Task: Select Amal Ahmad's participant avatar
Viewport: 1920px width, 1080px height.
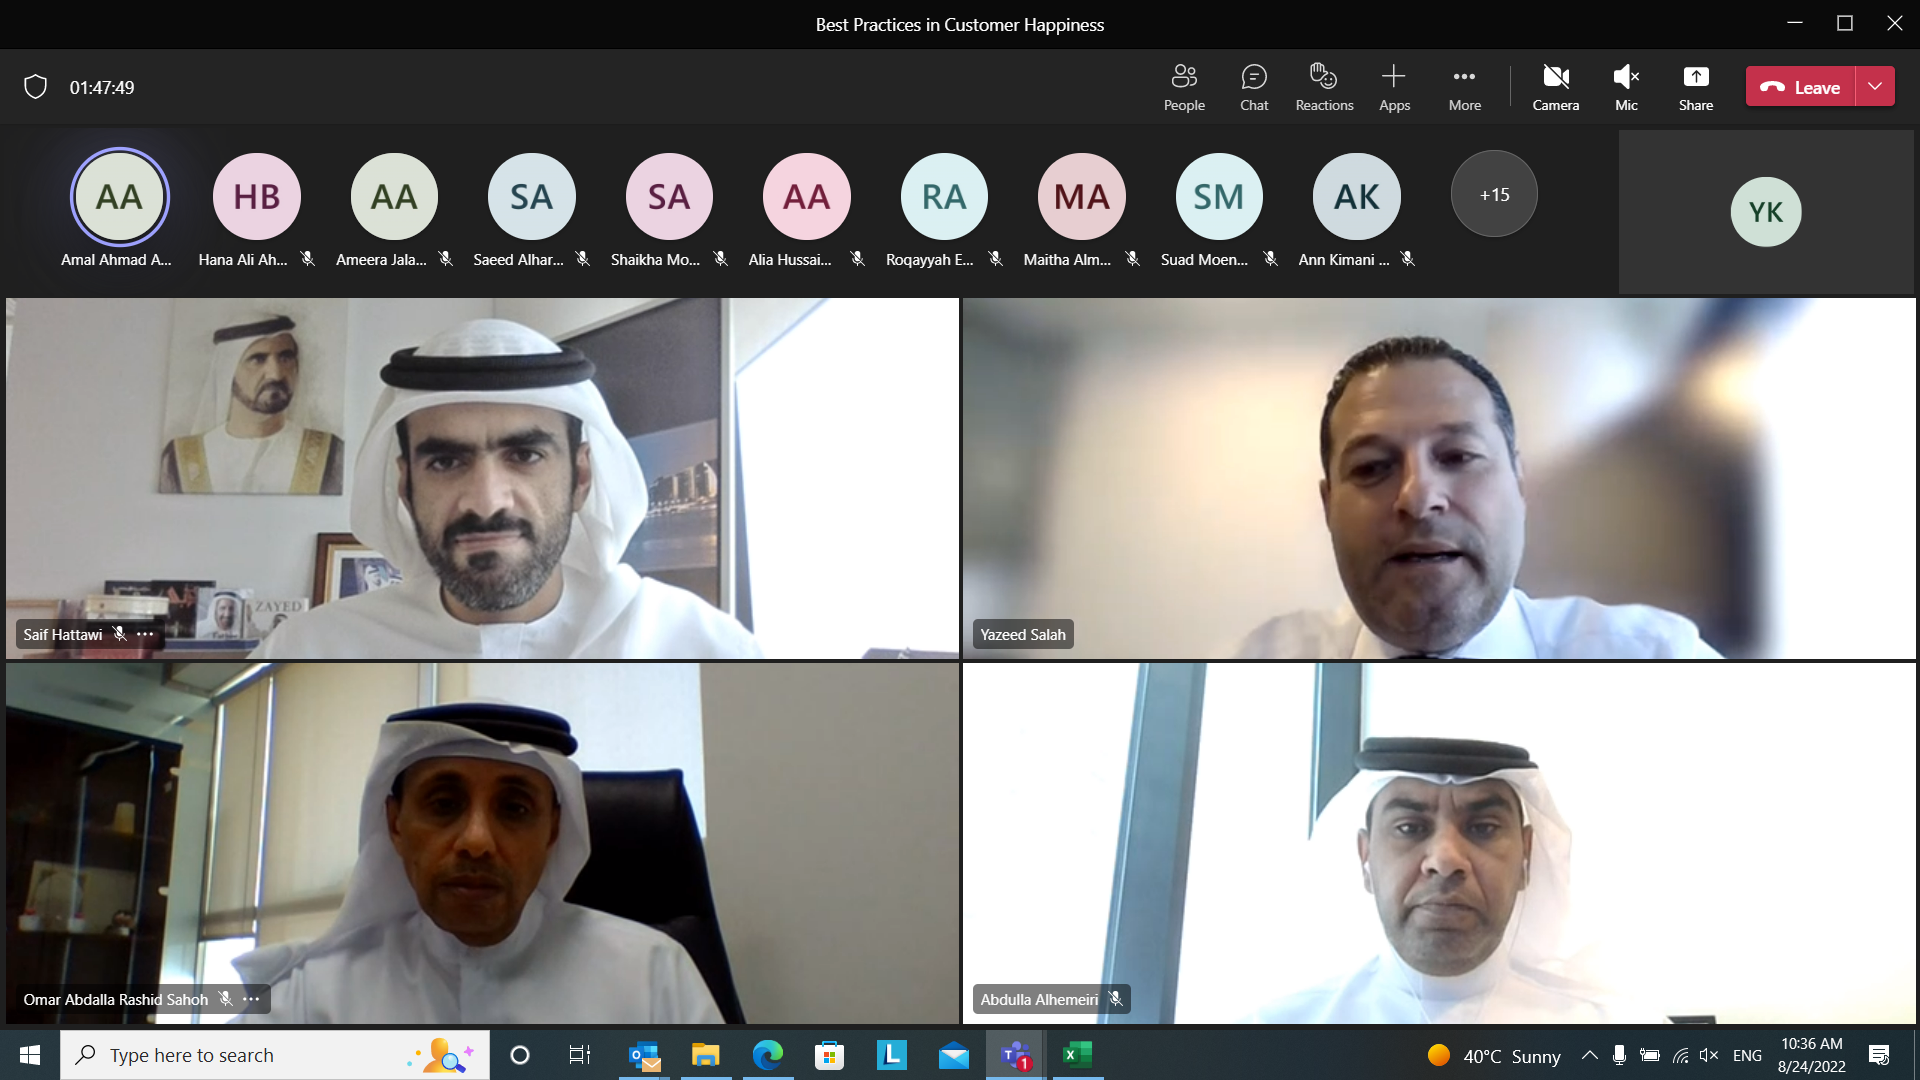Action: (x=120, y=197)
